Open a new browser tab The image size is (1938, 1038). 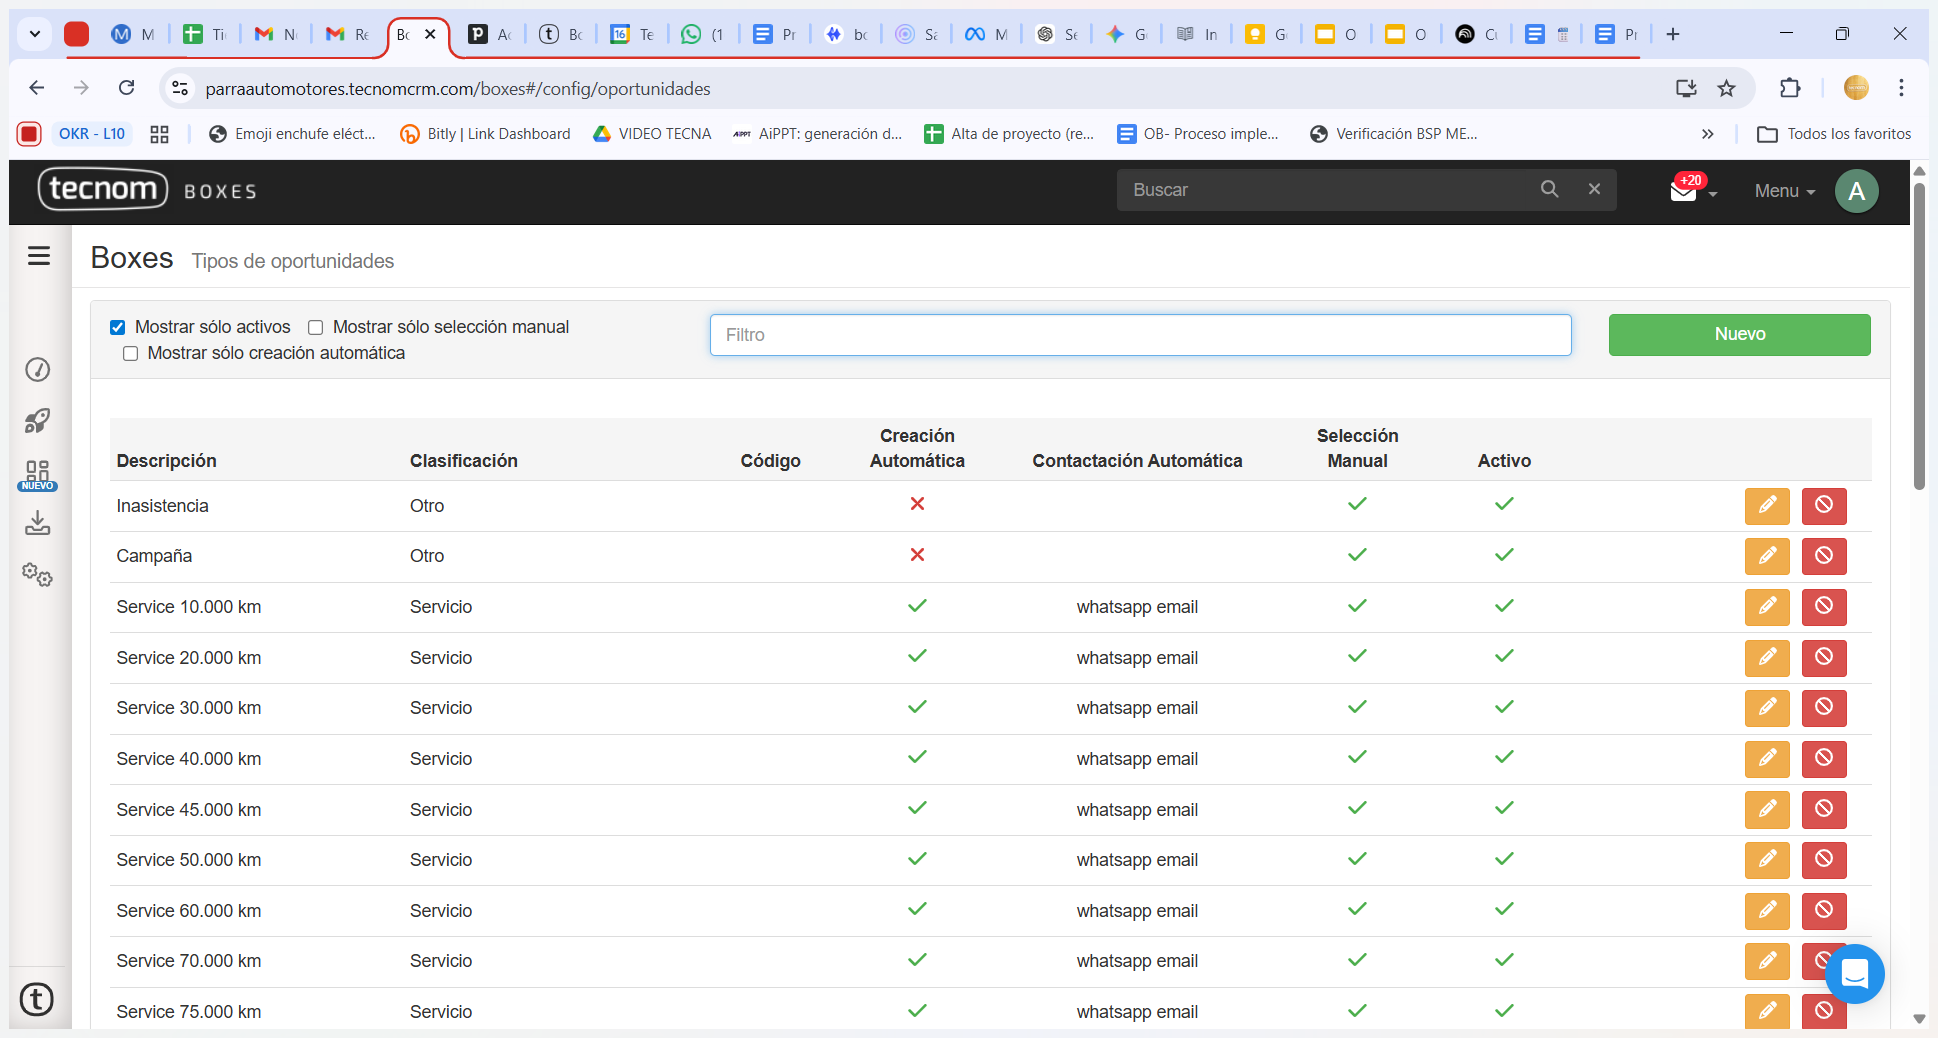coord(1672,34)
